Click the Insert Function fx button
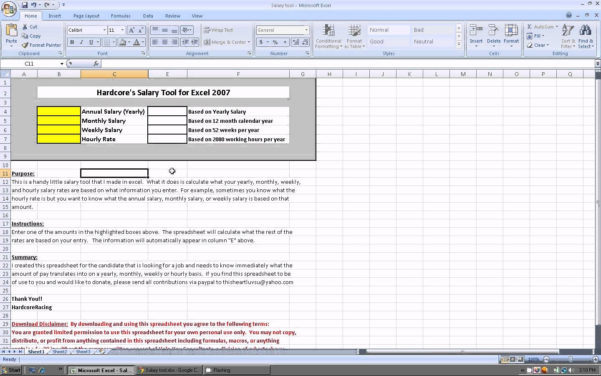The width and height of the screenshot is (601, 376). pyautogui.click(x=96, y=64)
